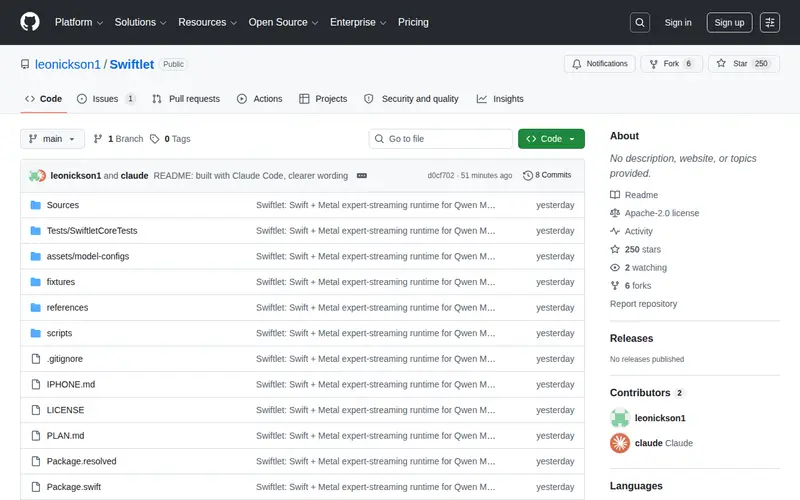Open the Package.swift file name

[74, 487]
